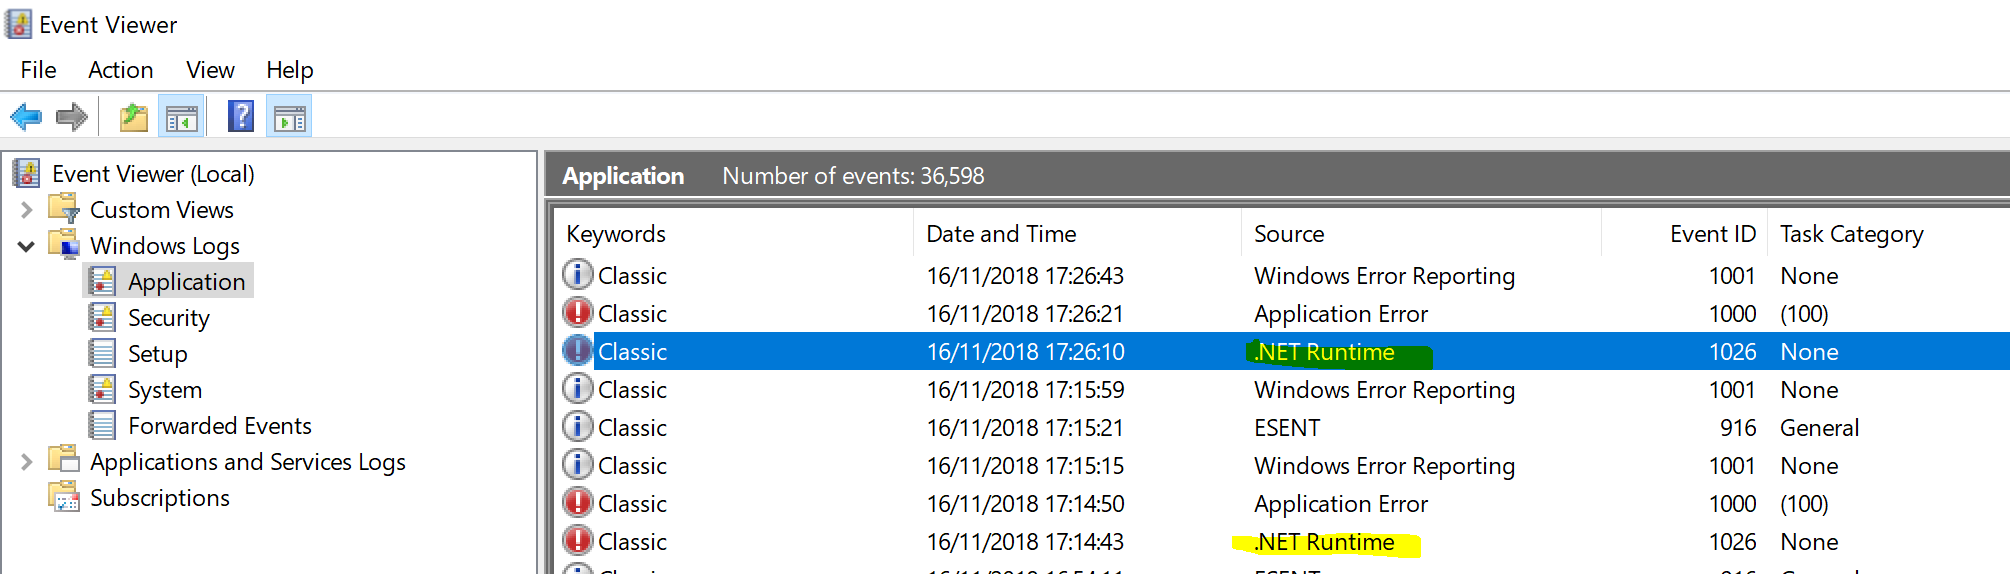Image resolution: width=2010 pixels, height=574 pixels.
Task: Click the Up one level folder icon
Action: click(133, 118)
